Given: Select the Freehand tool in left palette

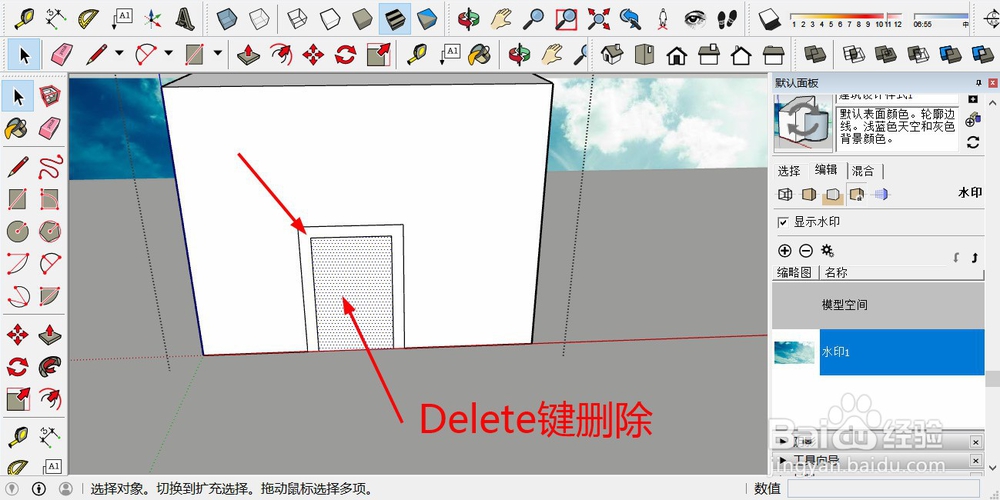Looking at the screenshot, I should pyautogui.click(x=50, y=167).
